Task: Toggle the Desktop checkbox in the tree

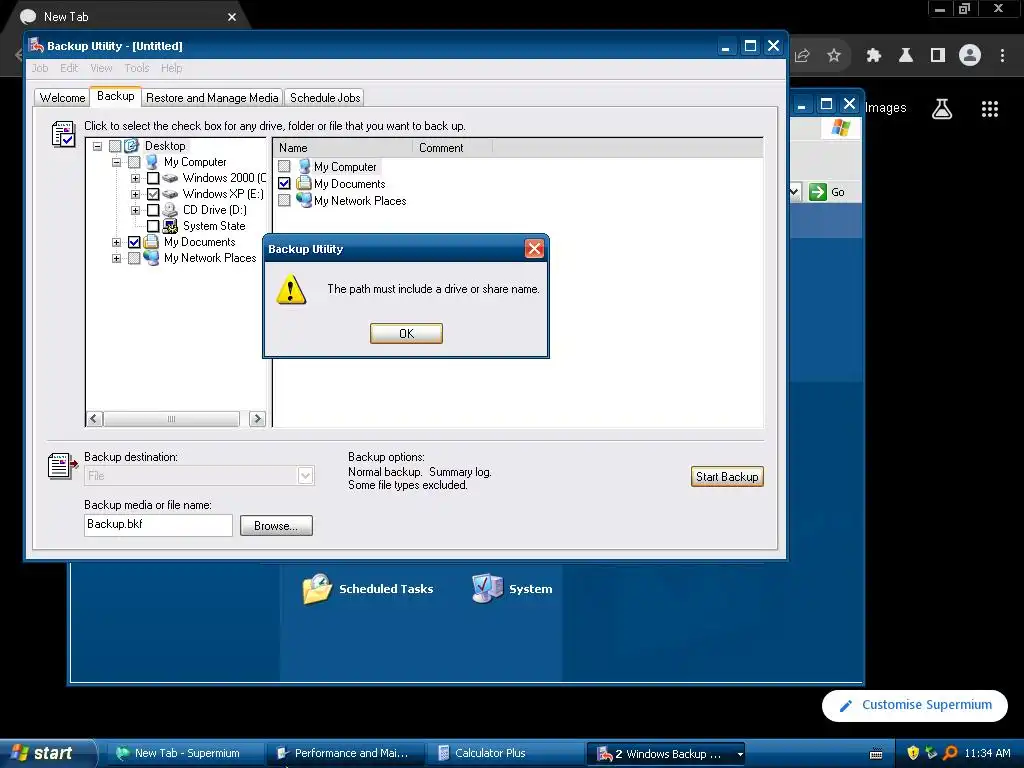Action: coord(115,146)
